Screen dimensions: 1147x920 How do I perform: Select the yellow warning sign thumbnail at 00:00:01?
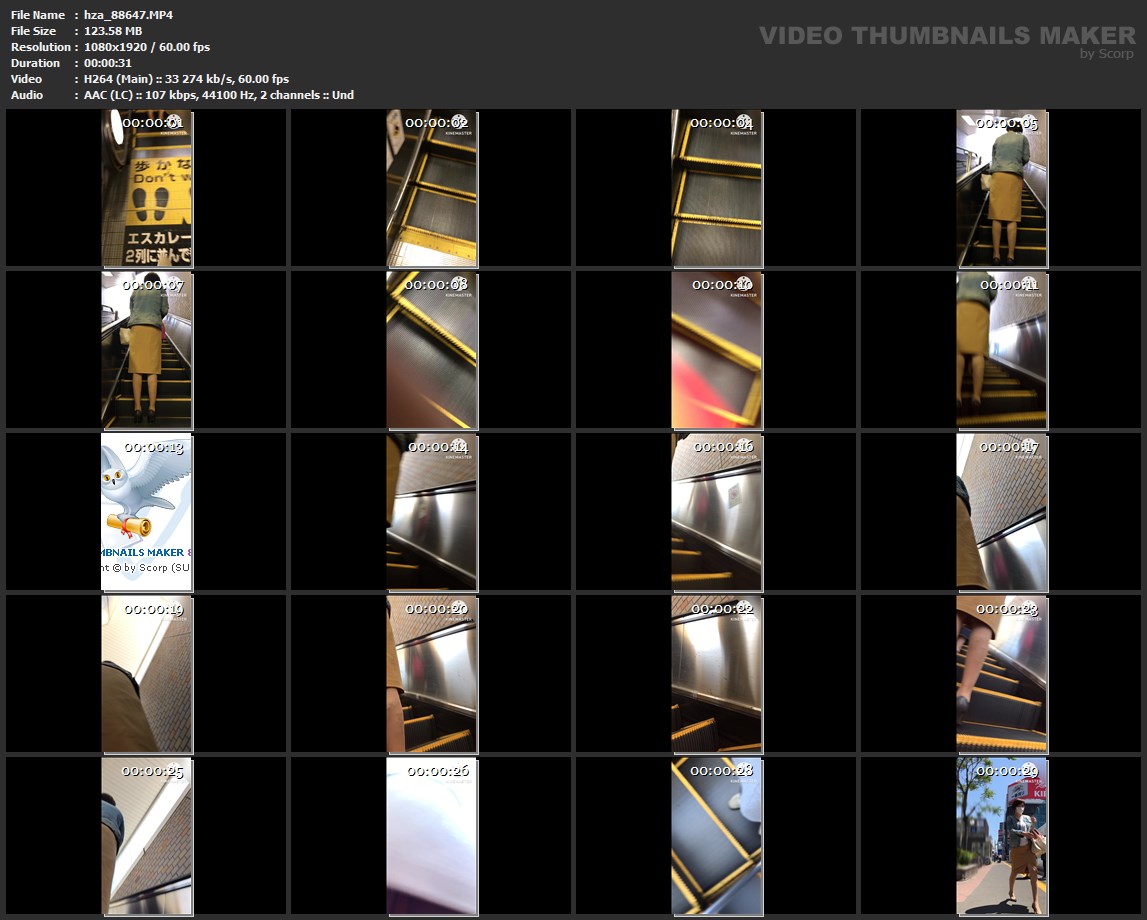click(x=146, y=188)
